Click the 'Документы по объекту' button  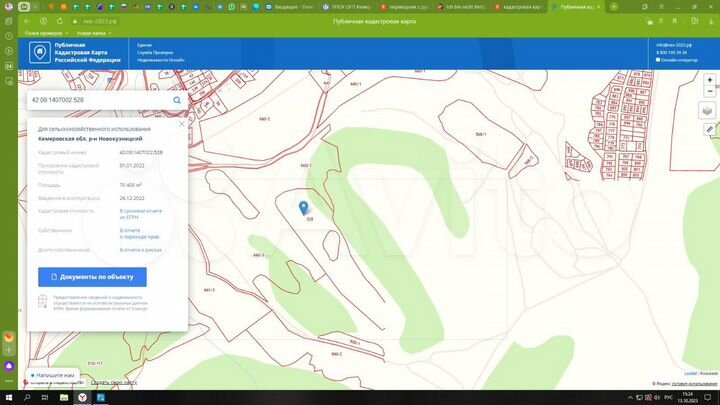click(x=92, y=277)
